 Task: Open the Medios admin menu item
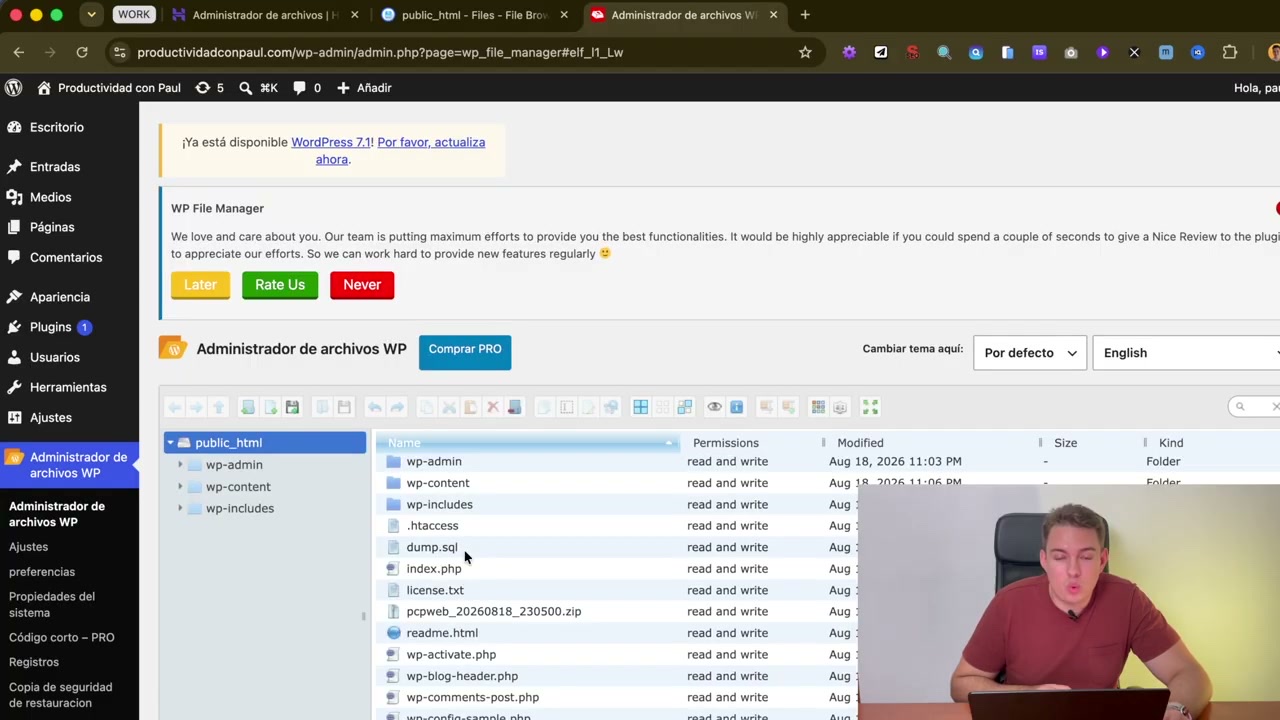(69, 197)
